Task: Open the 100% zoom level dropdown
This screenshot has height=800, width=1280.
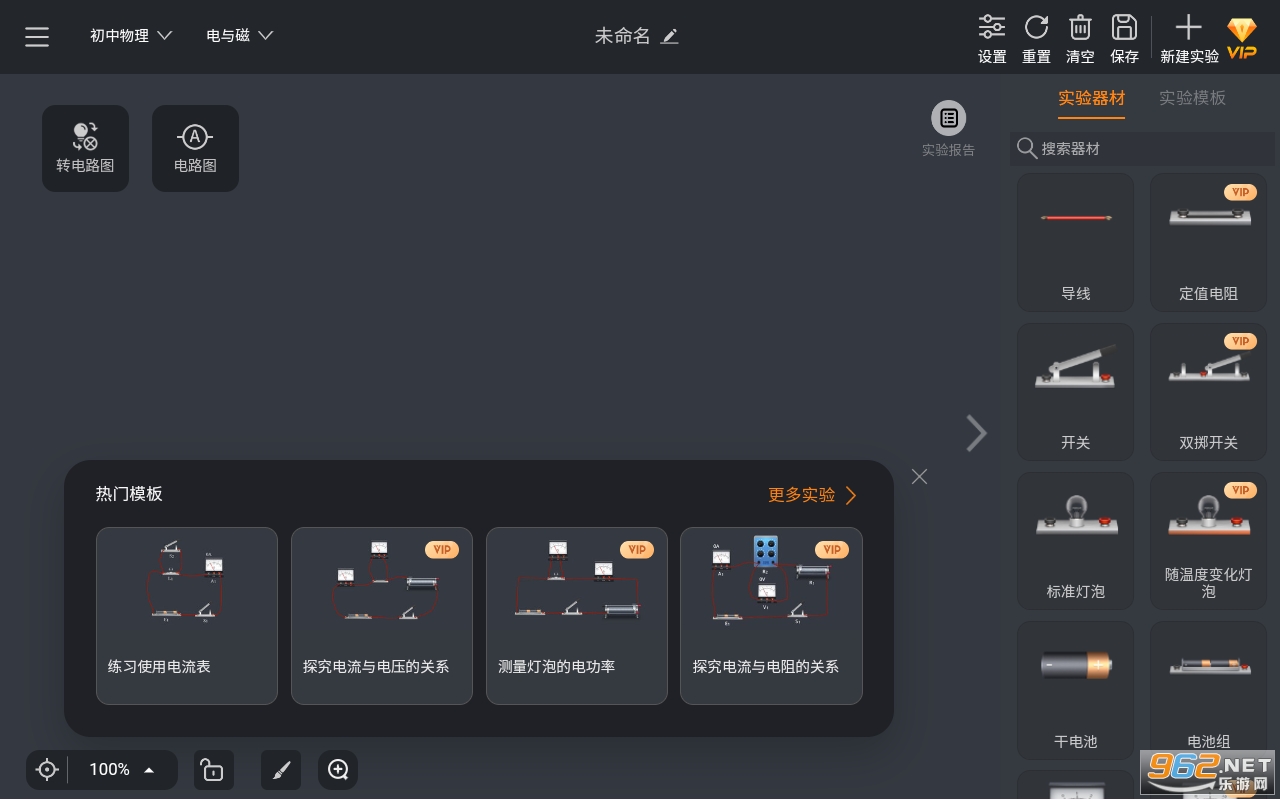Action: coord(122,770)
